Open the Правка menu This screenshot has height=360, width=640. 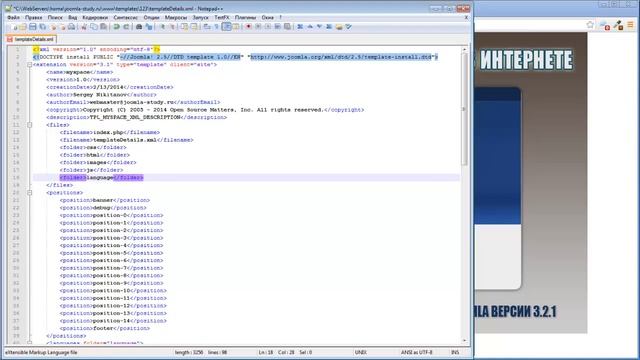[33, 18]
